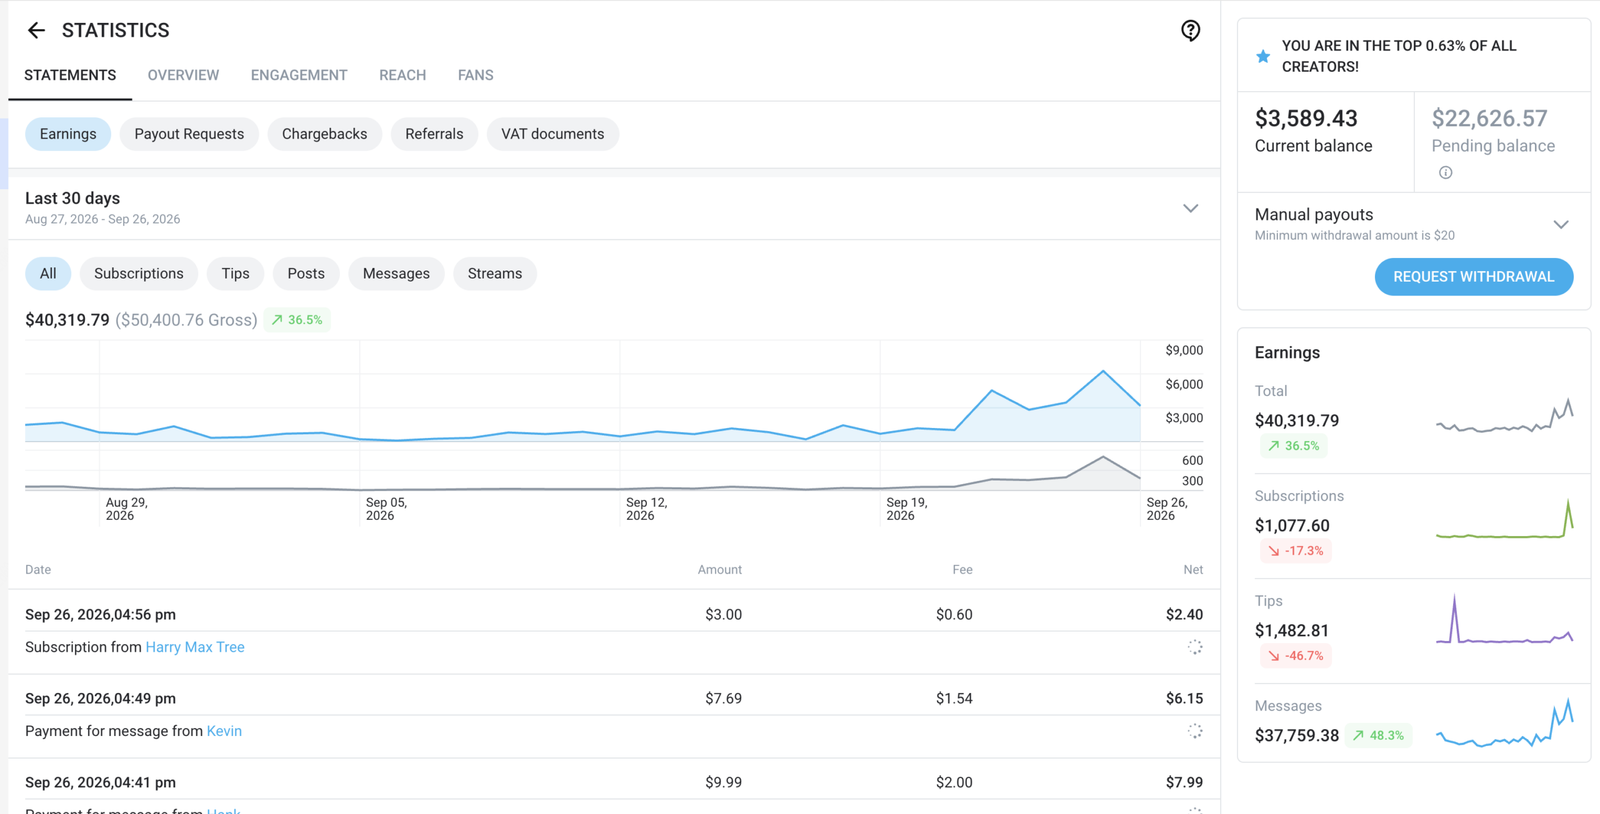Expand the Last 30 days date range
Viewport: 1600px width, 814px height.
(x=1190, y=208)
